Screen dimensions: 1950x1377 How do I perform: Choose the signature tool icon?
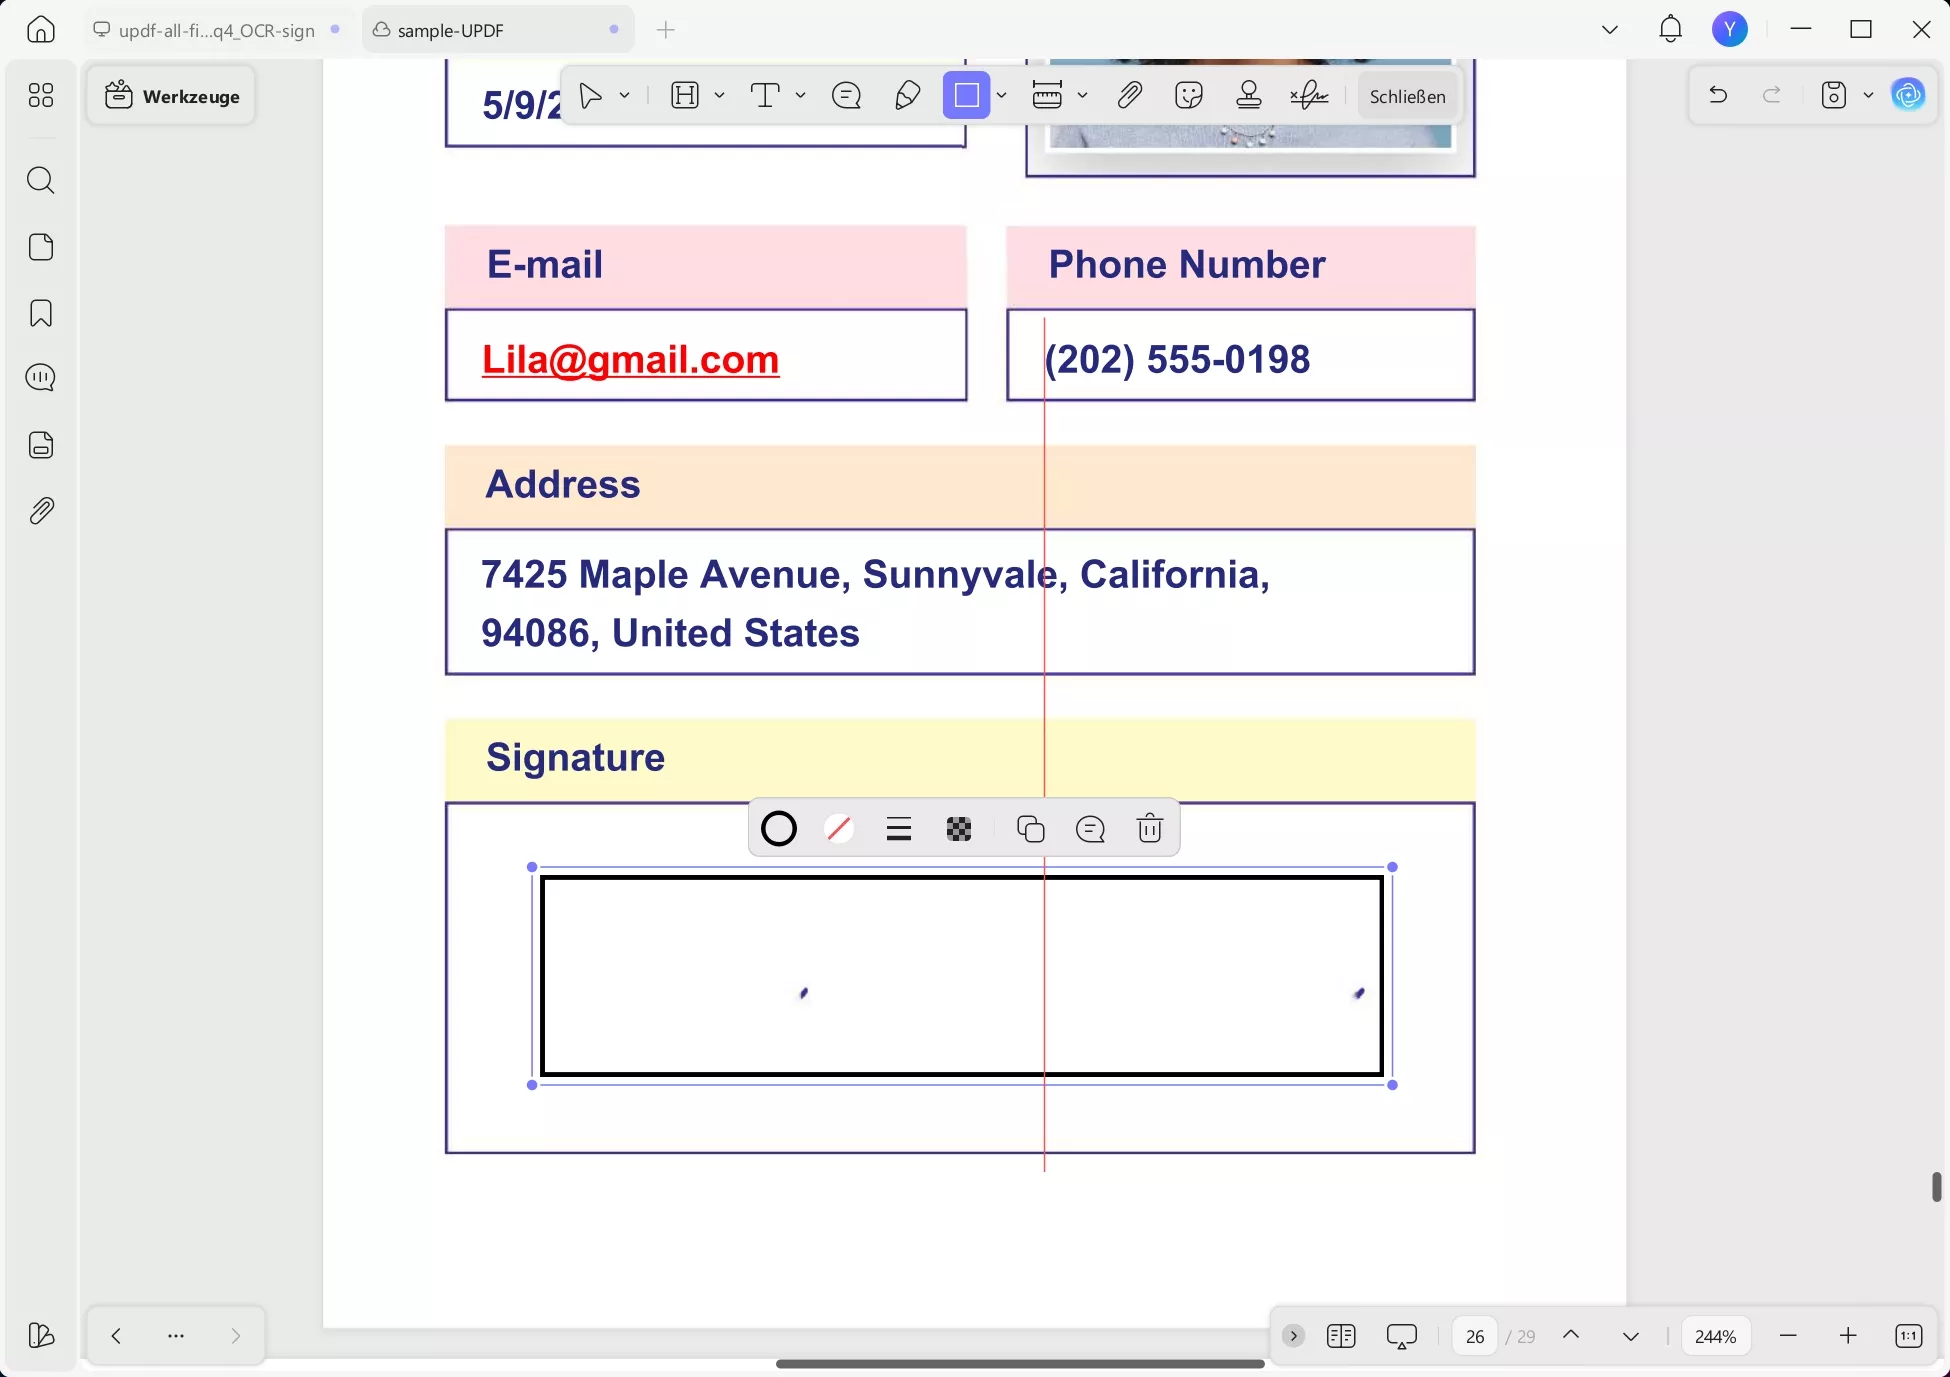point(1309,95)
